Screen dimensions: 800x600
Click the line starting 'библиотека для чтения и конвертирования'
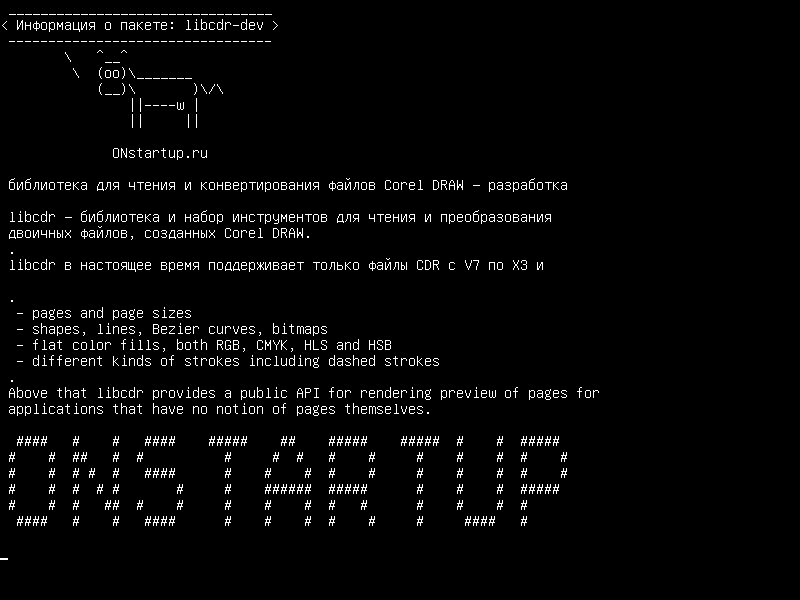[x=288, y=185]
